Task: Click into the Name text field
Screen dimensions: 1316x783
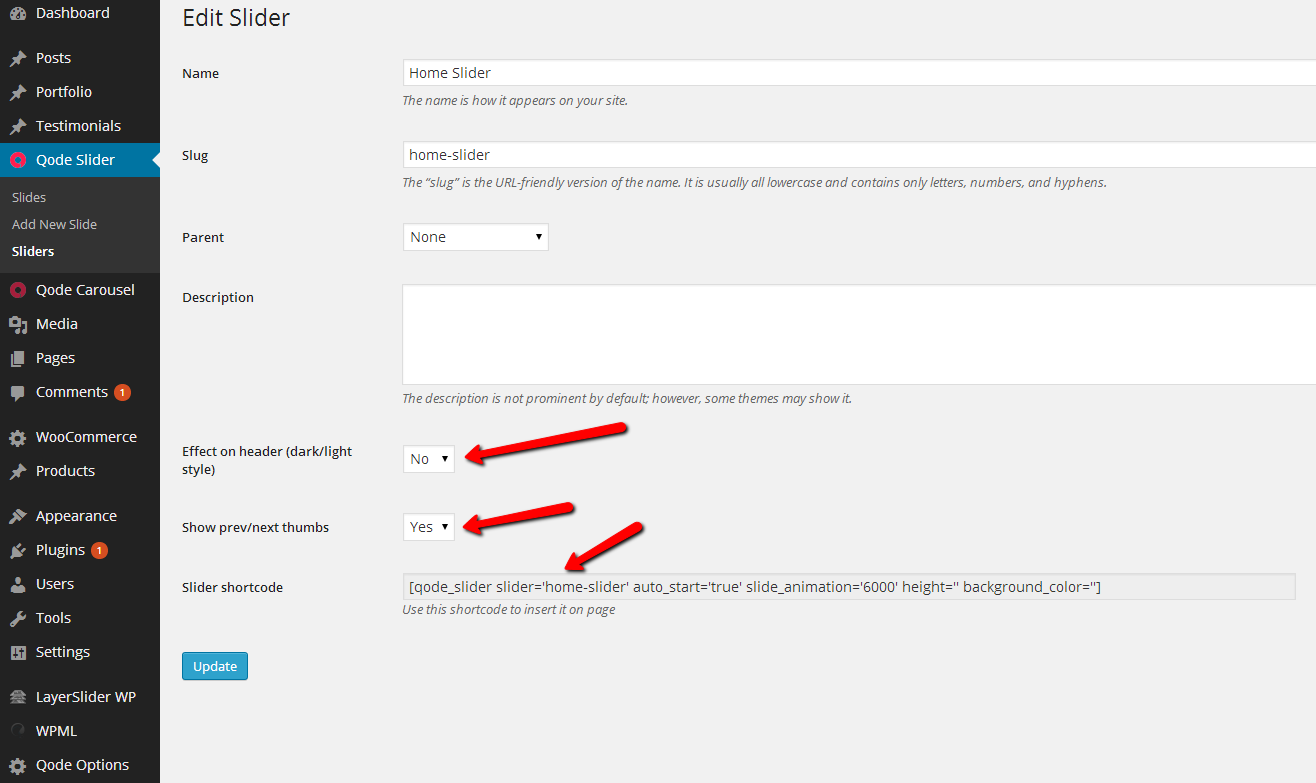Action: tap(858, 73)
